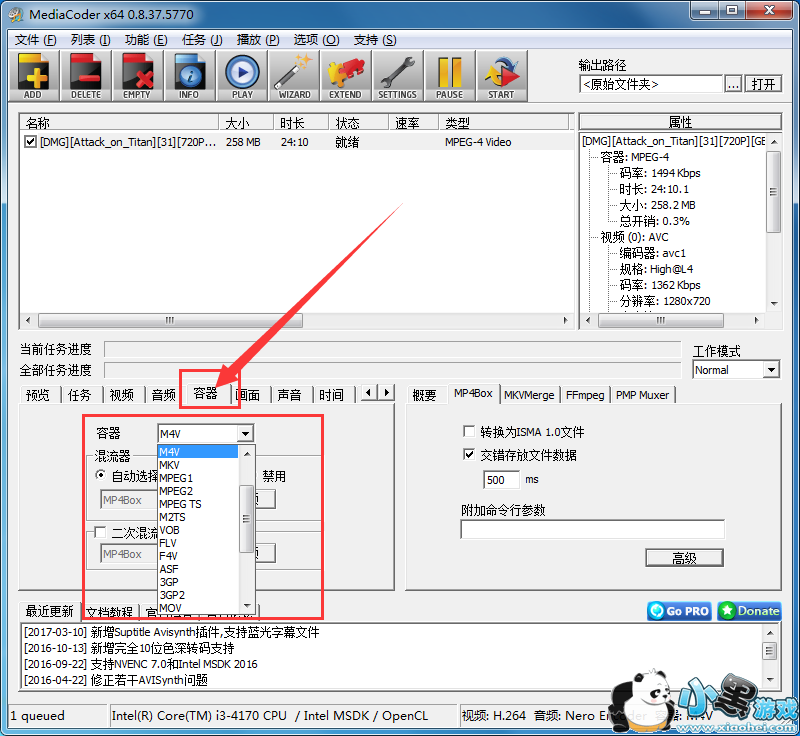
Task: Open the 任务 menu
Action: coord(202,40)
